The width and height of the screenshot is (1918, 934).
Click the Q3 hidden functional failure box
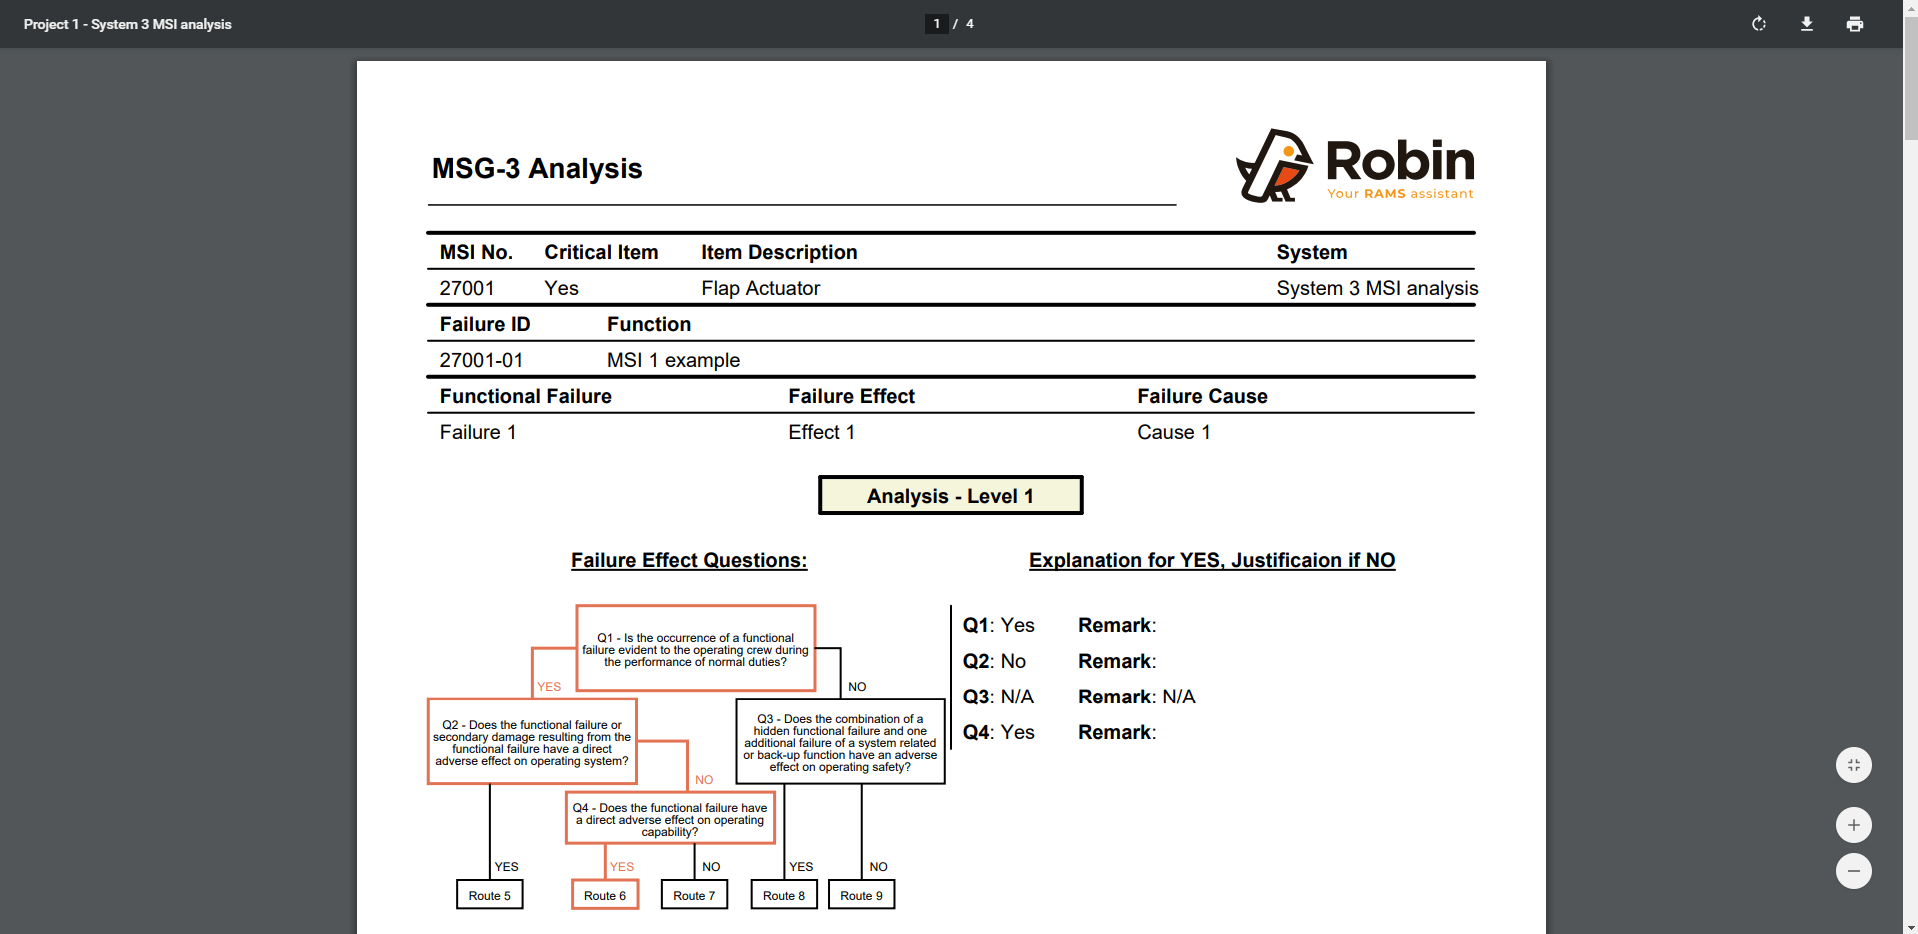(840, 742)
